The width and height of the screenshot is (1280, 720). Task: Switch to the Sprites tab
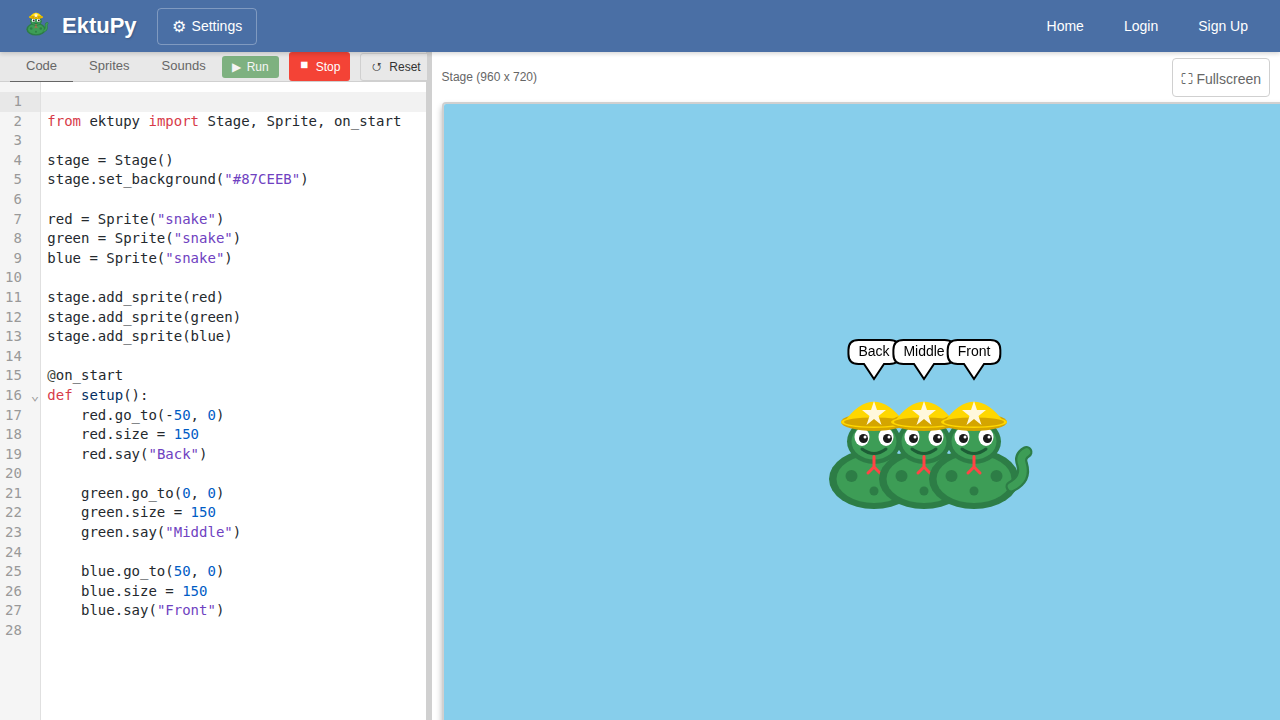[x=108, y=66]
